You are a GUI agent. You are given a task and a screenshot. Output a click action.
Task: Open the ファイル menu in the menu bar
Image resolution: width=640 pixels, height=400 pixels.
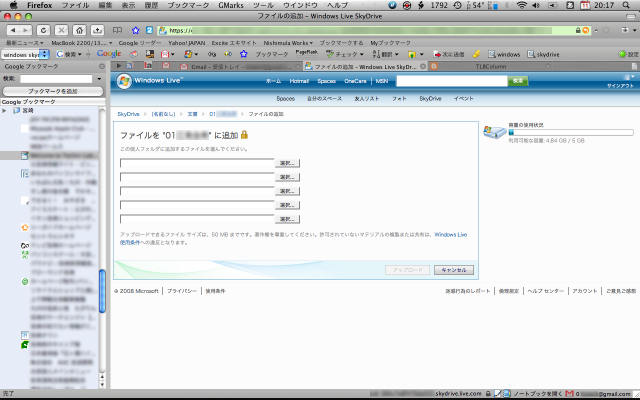click(76, 5)
